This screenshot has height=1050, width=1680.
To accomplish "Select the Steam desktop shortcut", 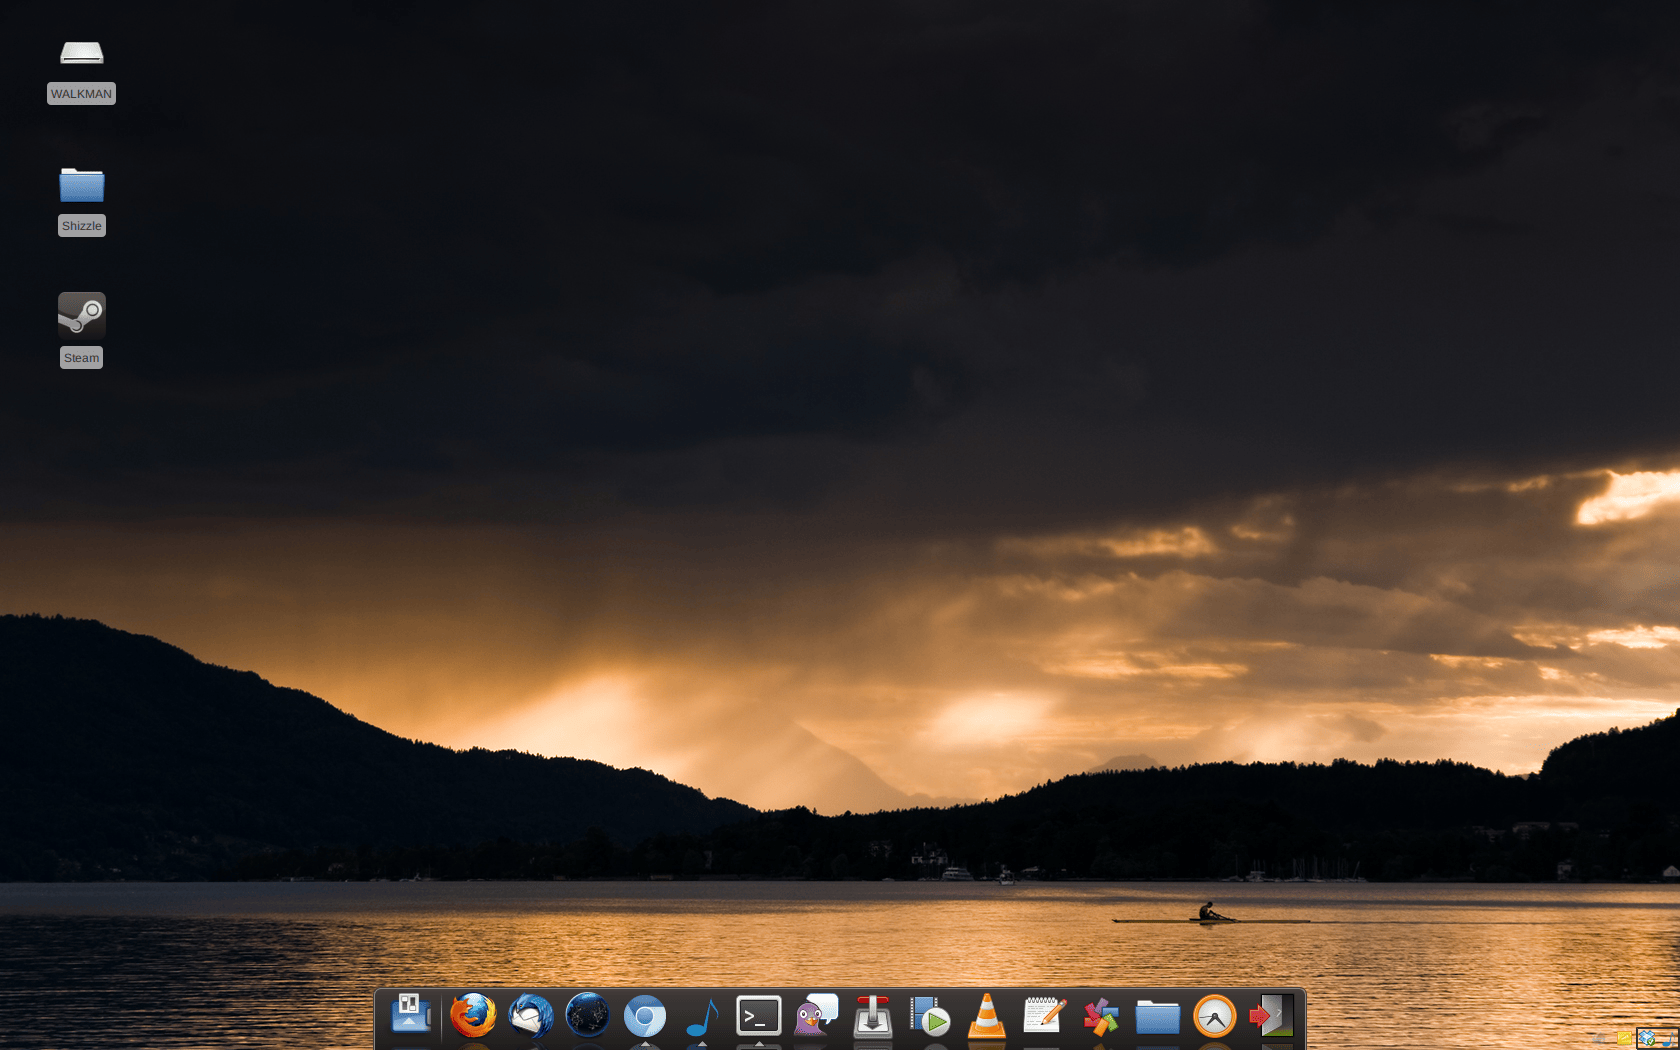I will point(81,316).
